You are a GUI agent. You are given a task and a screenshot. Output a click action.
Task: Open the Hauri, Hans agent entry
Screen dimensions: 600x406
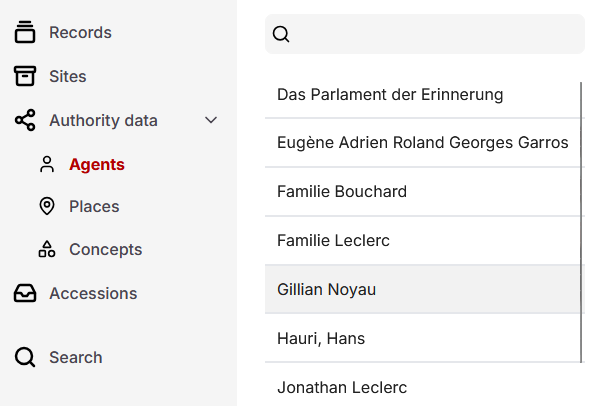[x=320, y=338]
